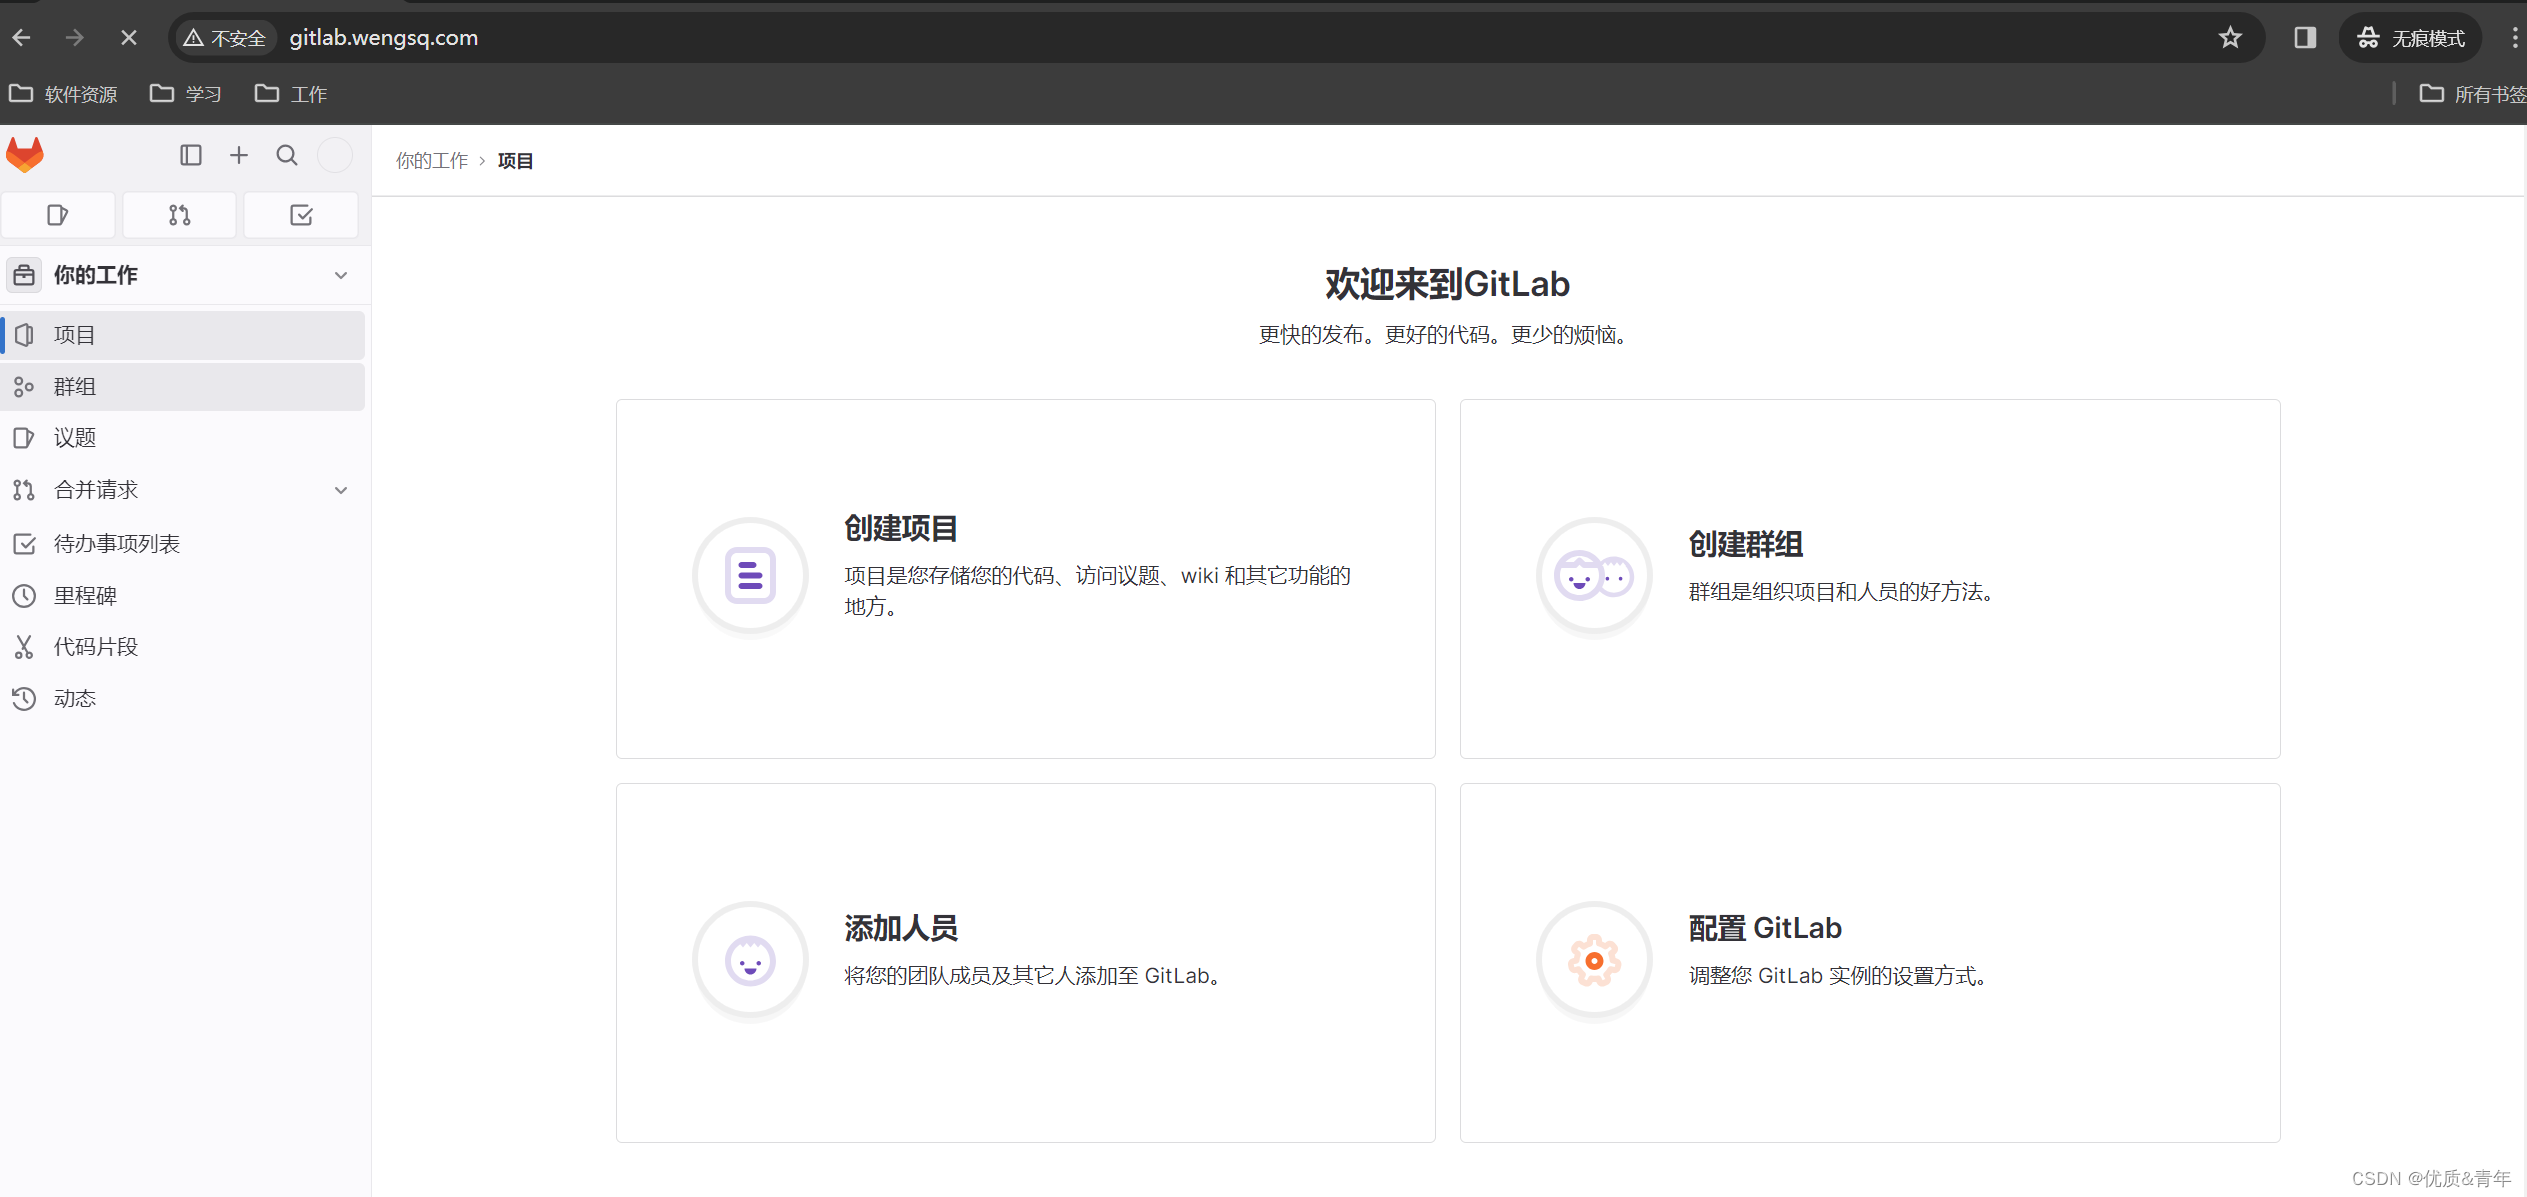Open Chrome three-dot menu

2514,38
